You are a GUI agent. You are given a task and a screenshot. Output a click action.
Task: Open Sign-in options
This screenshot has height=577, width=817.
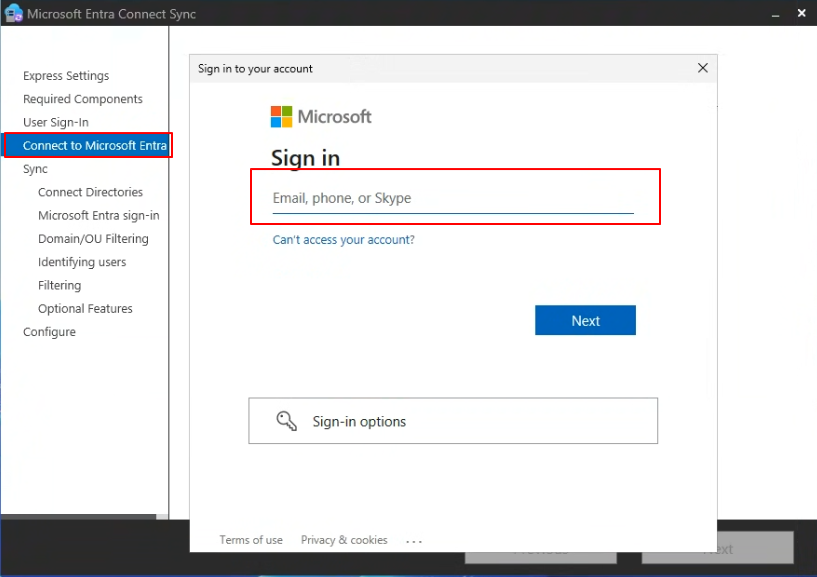[453, 421]
